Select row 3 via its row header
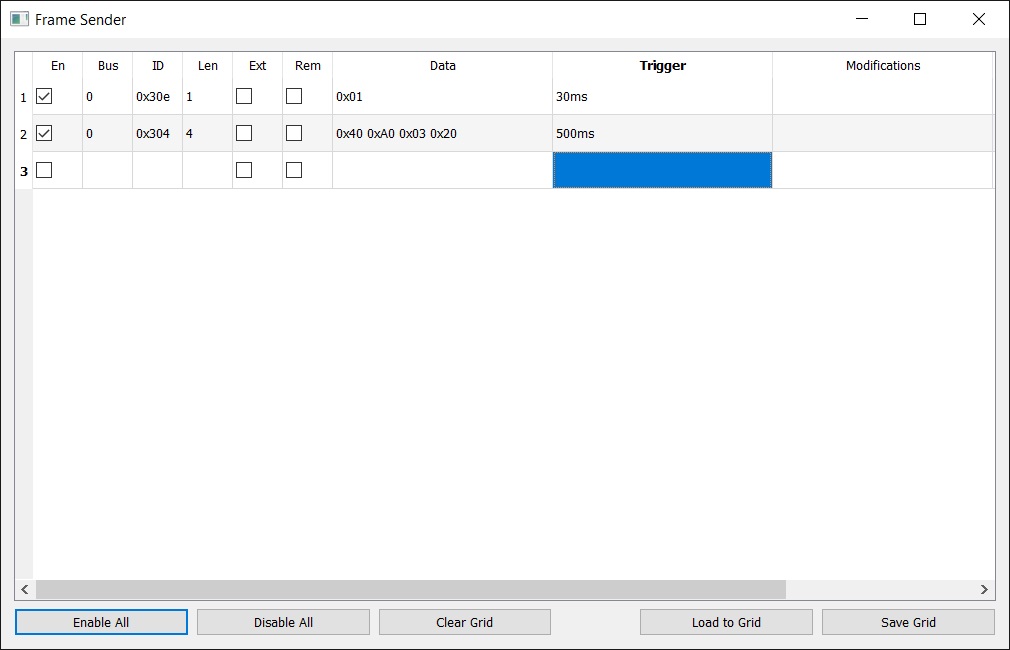Screen dimensions: 1010x650 24,171
